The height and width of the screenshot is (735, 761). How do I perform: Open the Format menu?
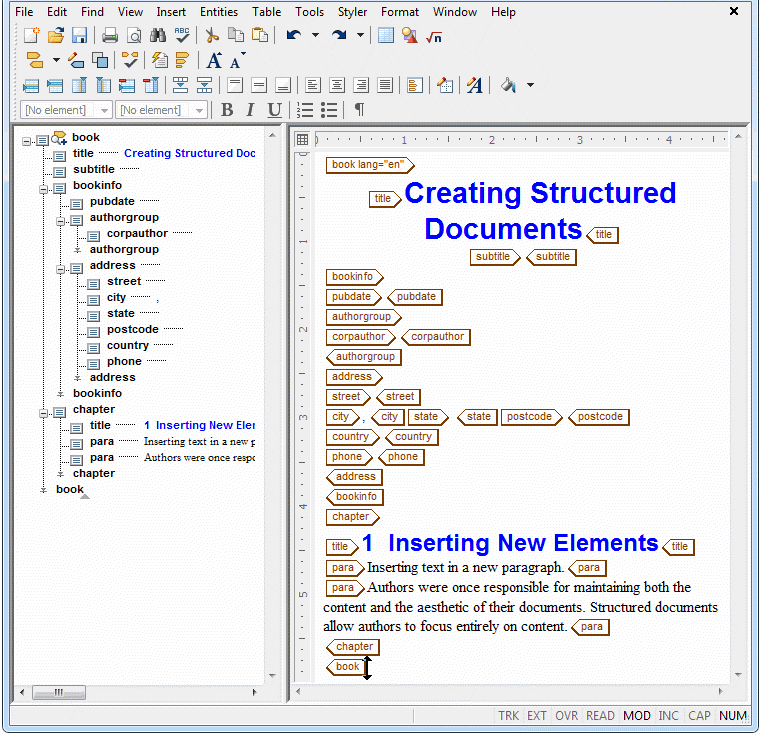[x=400, y=12]
